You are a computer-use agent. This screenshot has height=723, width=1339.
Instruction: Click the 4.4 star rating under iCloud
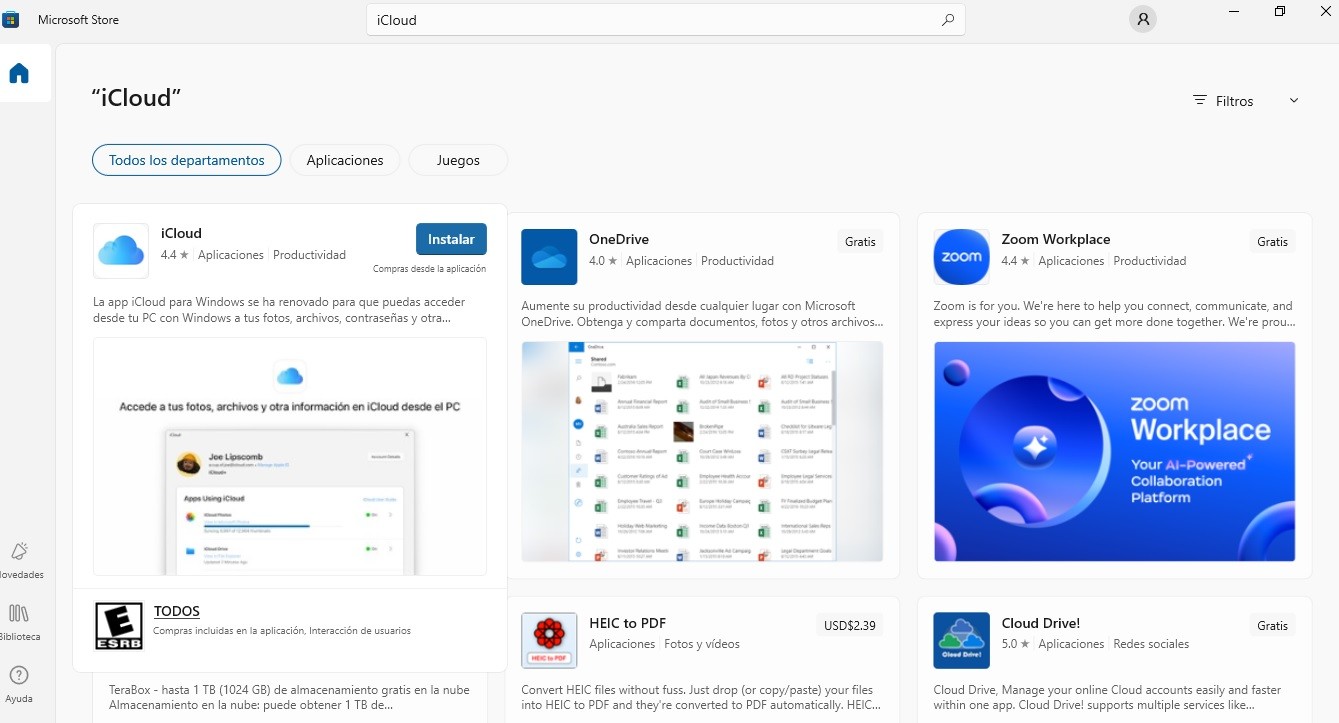tap(174, 255)
